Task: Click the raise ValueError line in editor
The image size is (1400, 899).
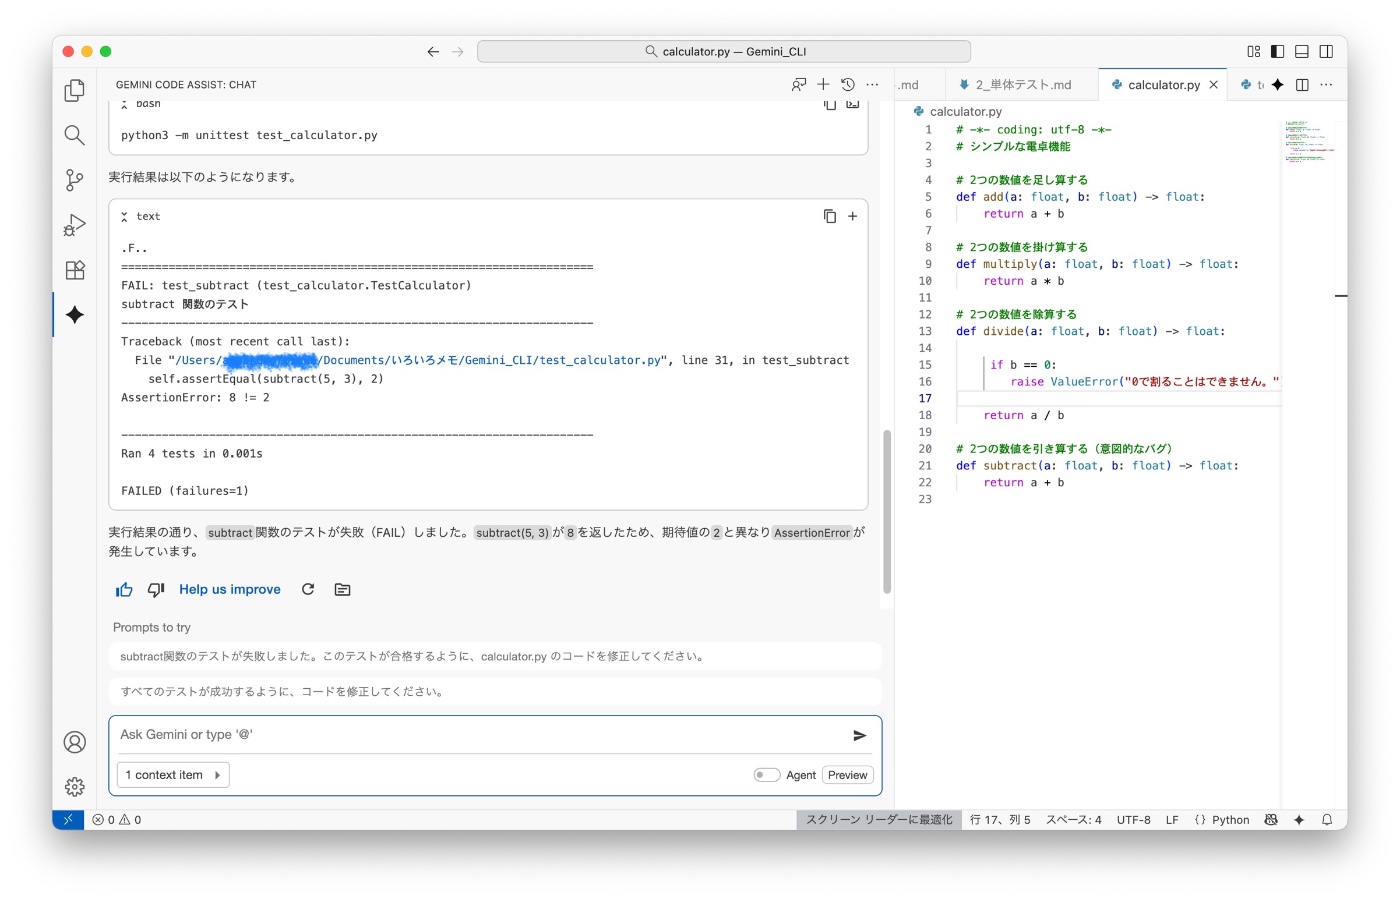Action: point(1144,382)
